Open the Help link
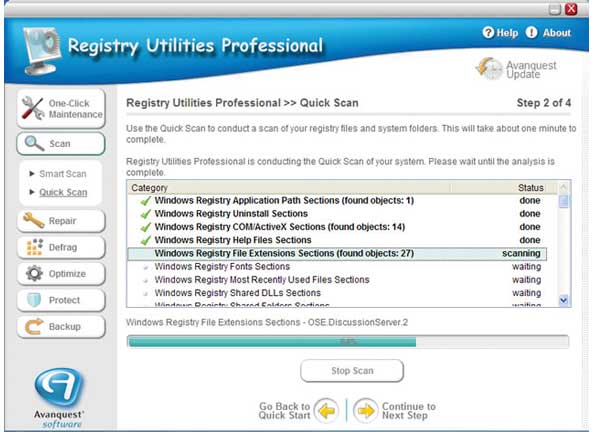The image size is (600, 432). [x=507, y=33]
